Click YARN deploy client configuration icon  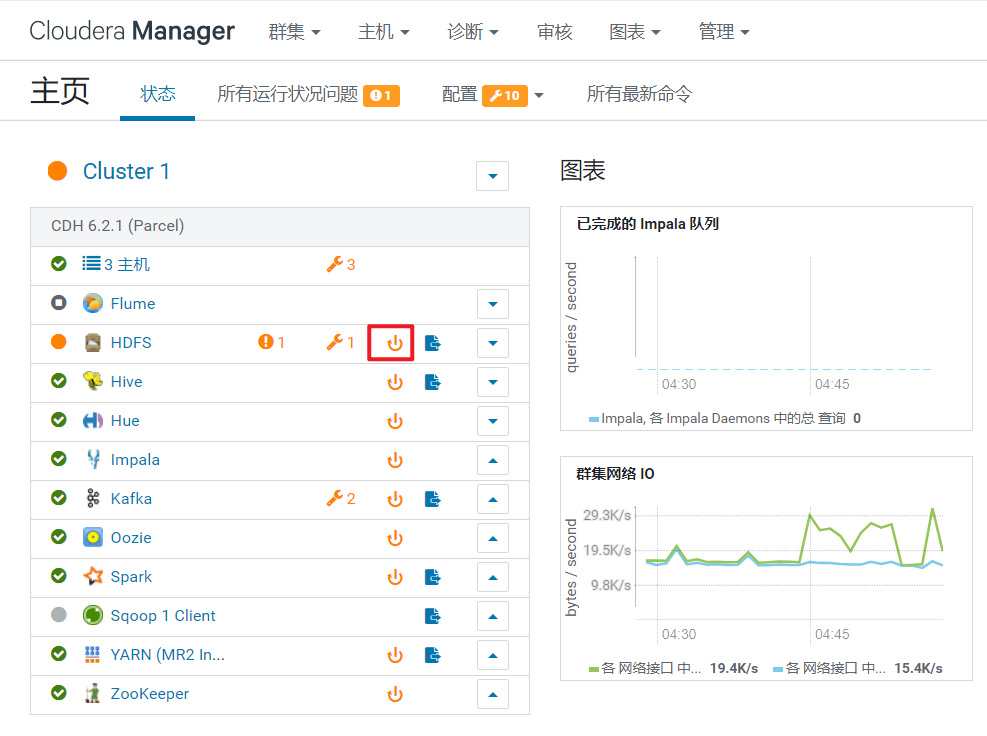point(432,655)
